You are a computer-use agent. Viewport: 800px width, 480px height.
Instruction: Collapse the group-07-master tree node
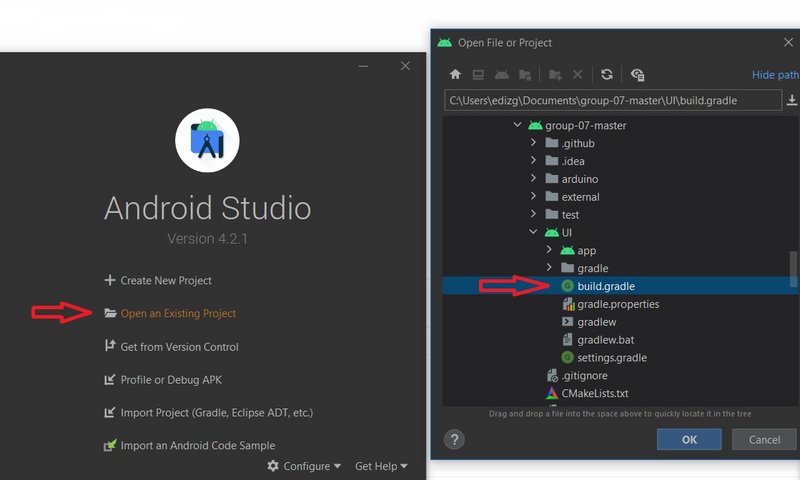tap(517, 124)
